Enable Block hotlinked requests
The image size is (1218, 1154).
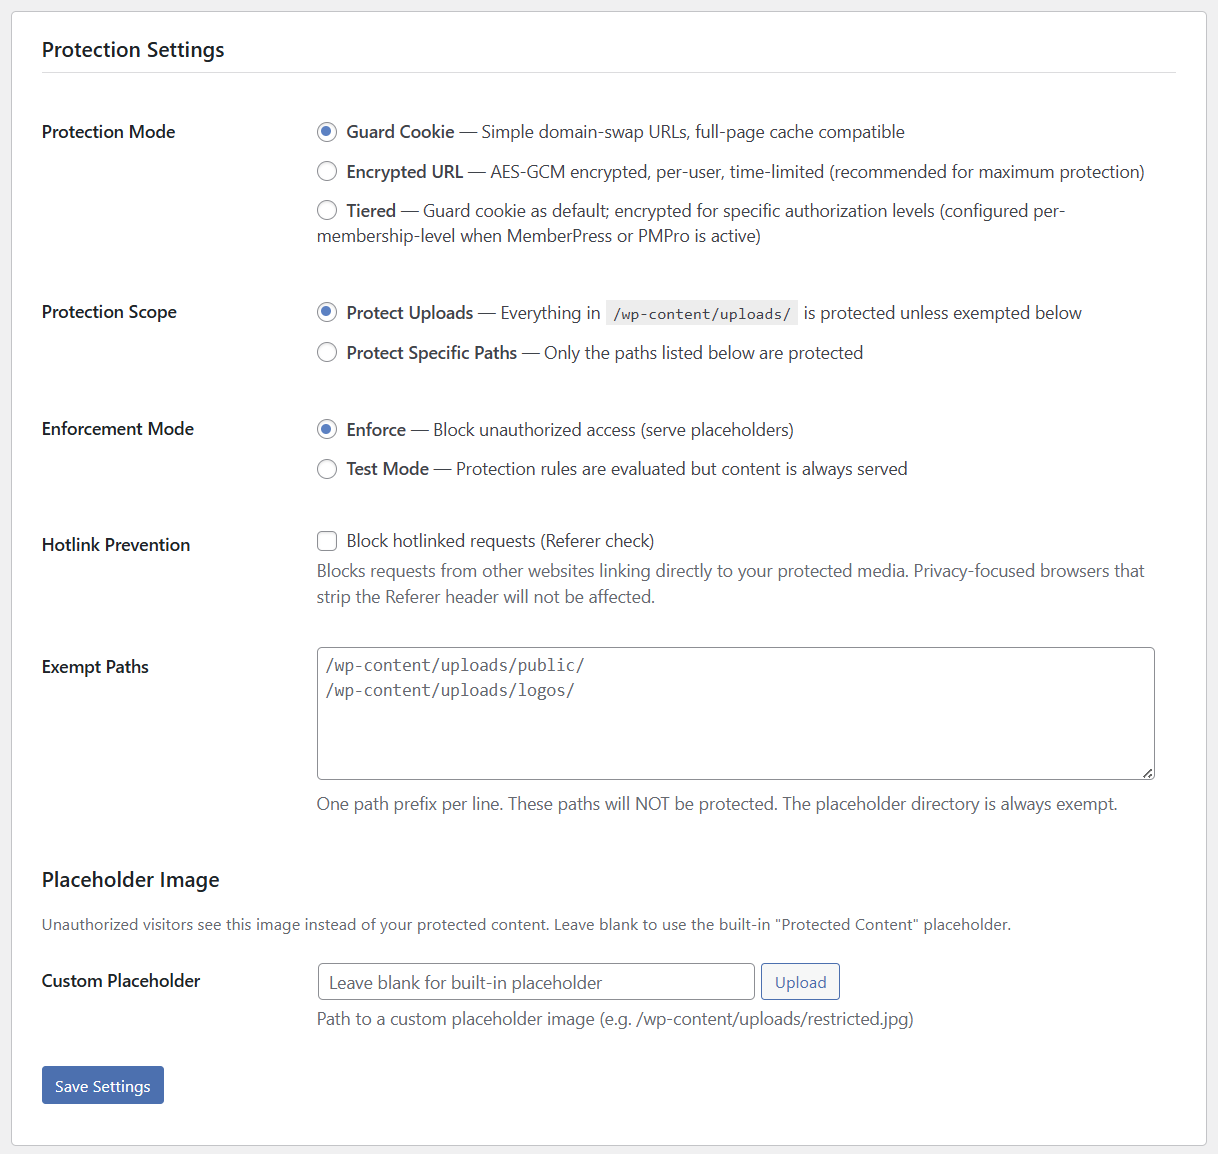pos(327,540)
